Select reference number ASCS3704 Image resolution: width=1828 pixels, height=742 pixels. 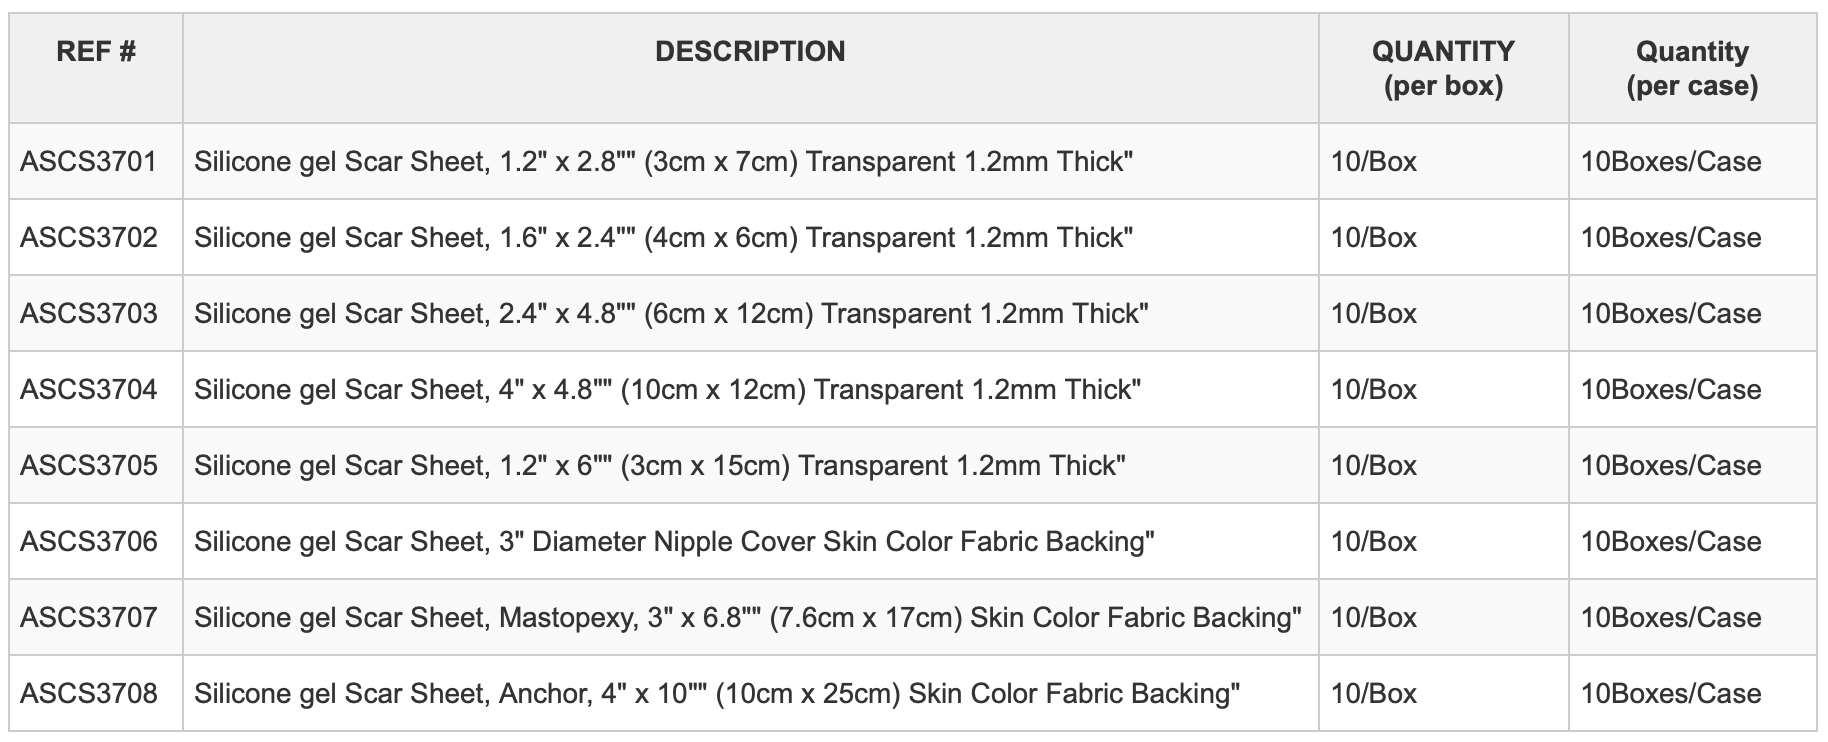pos(89,390)
